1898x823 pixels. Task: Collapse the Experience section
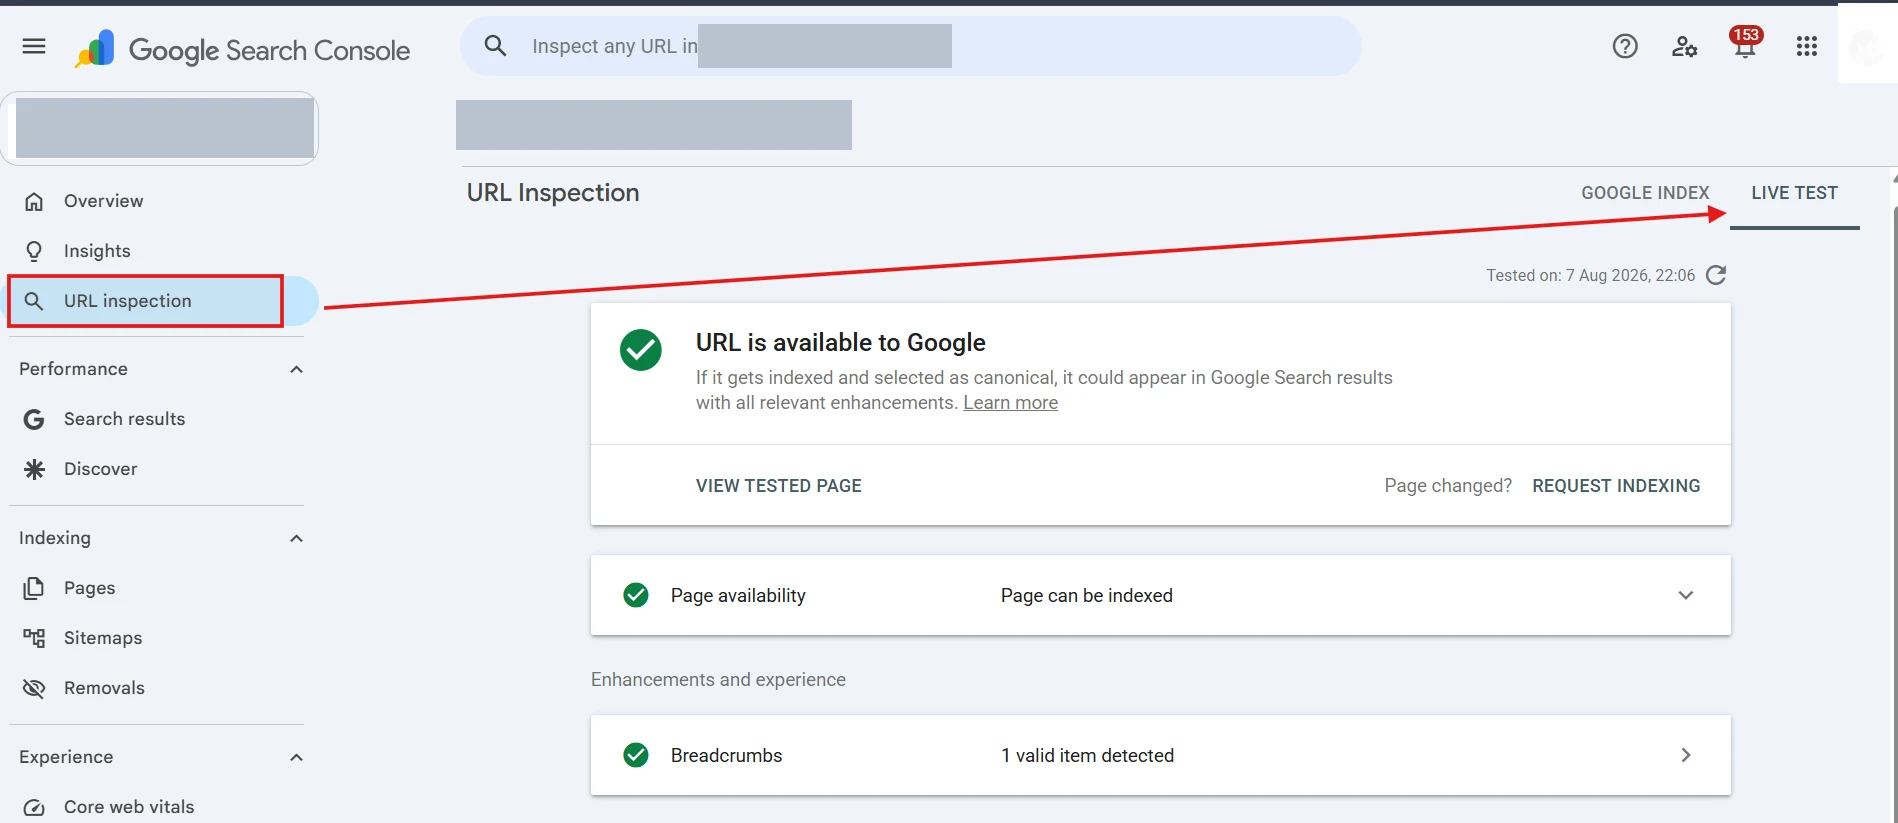pos(296,757)
